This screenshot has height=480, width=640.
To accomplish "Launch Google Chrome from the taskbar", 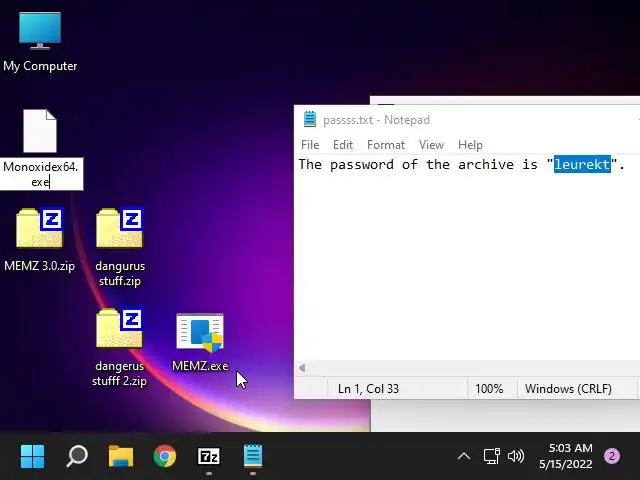I will (x=165, y=456).
